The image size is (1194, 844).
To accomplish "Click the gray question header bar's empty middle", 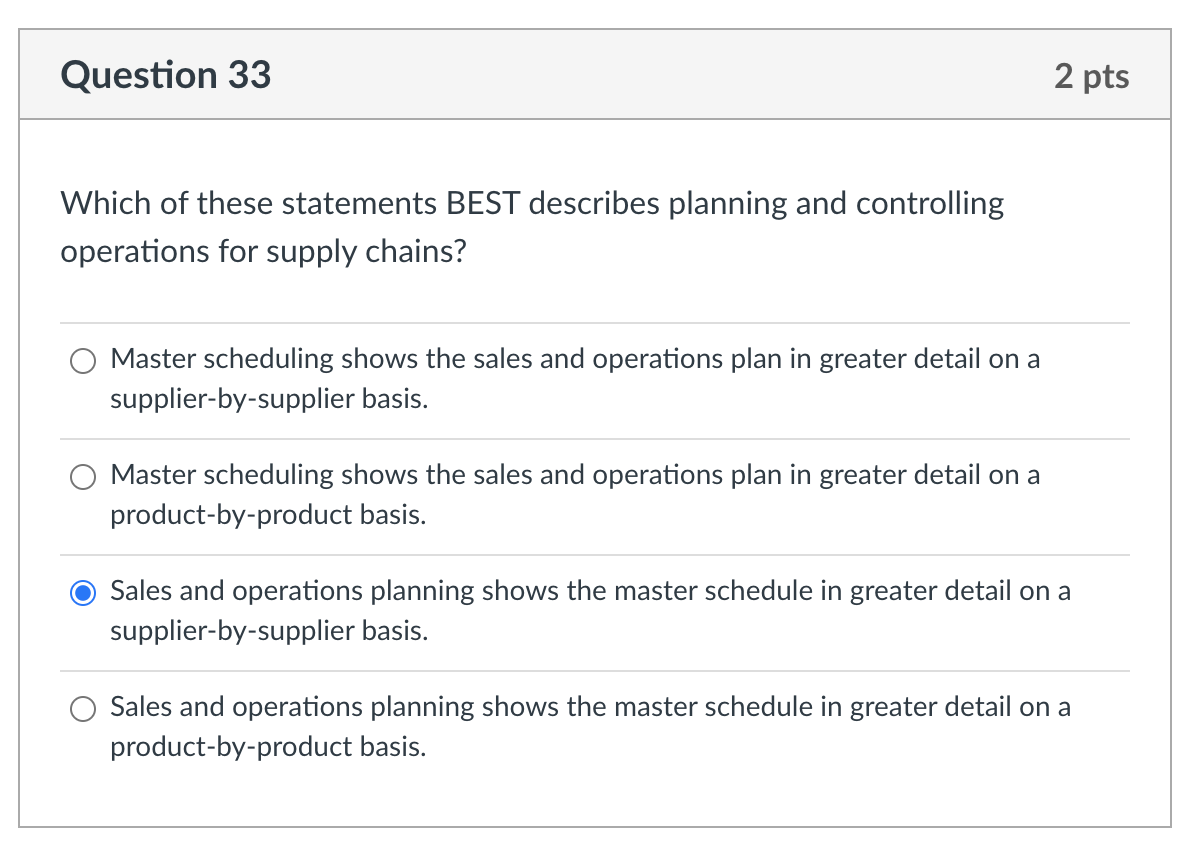I will pyautogui.click(x=660, y=76).
